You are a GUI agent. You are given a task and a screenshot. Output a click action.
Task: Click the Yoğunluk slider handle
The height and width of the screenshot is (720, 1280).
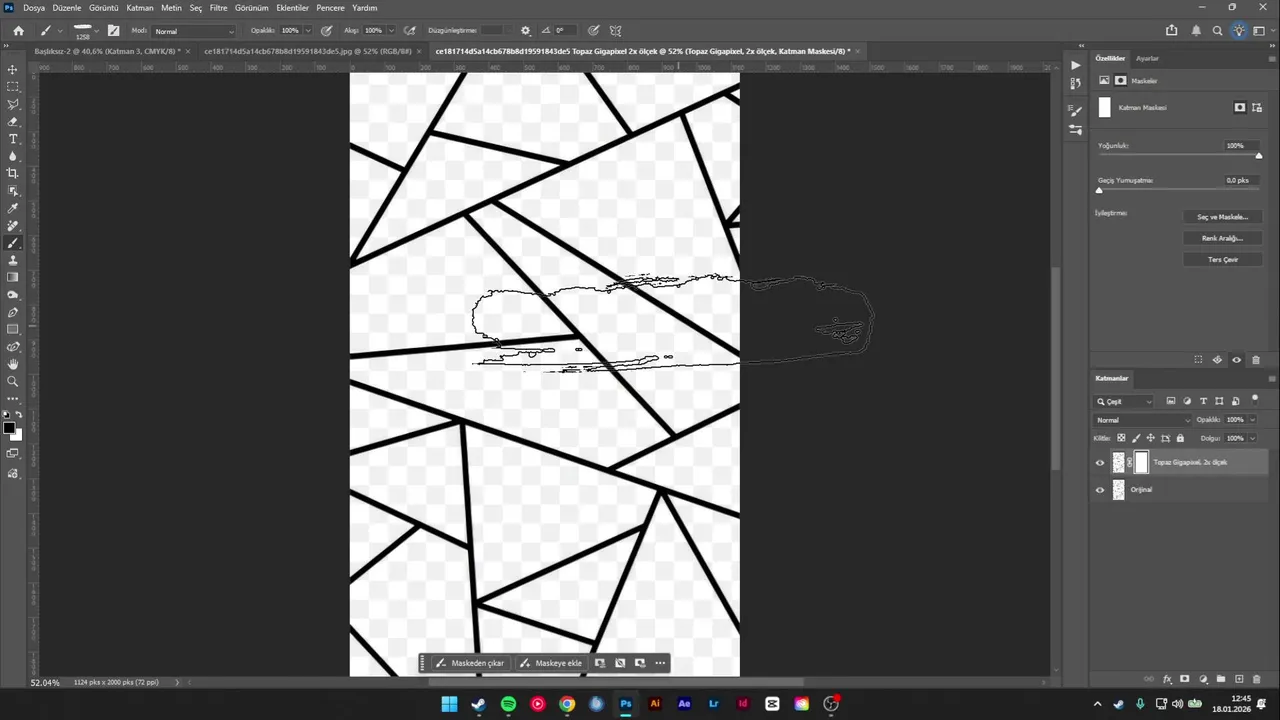pos(1259,156)
